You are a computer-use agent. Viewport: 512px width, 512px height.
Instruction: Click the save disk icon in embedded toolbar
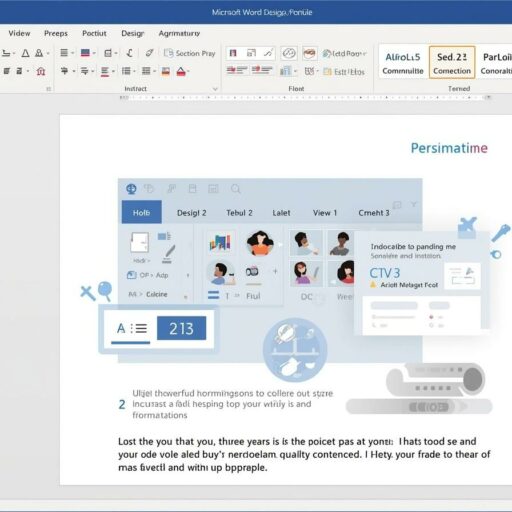[x=193, y=189]
